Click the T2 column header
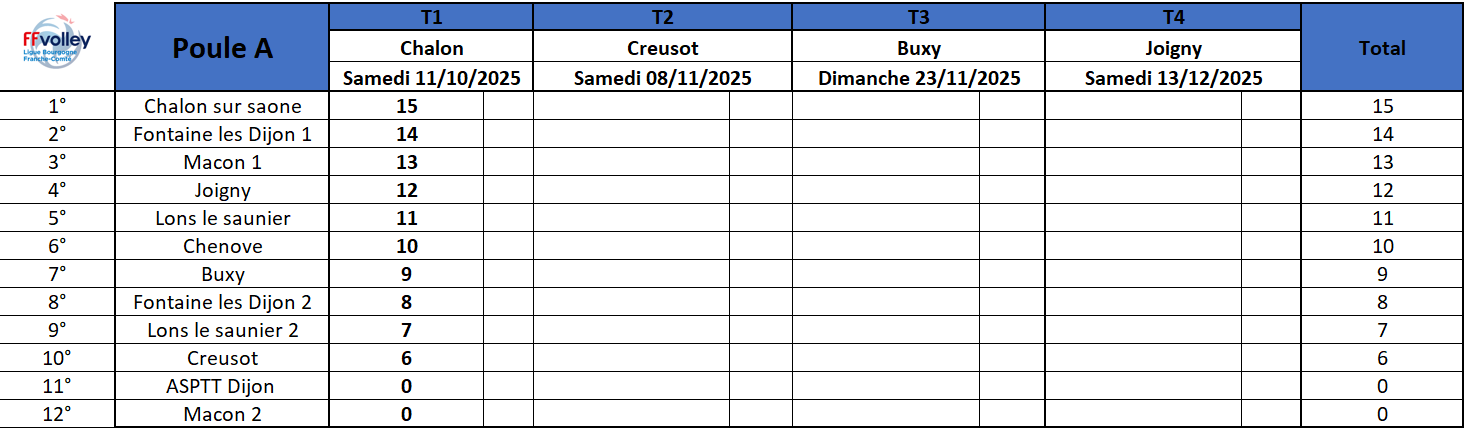 coord(662,17)
